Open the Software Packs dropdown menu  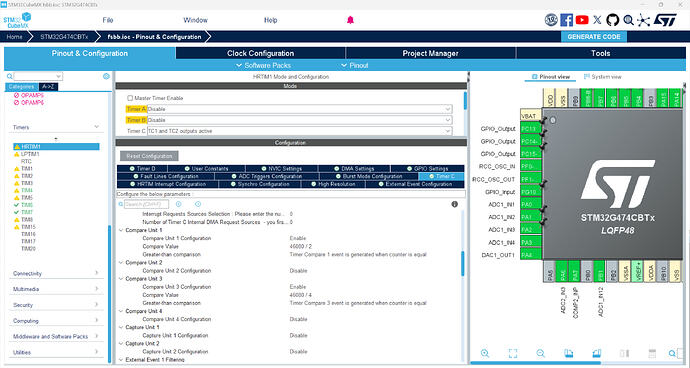tap(264, 65)
